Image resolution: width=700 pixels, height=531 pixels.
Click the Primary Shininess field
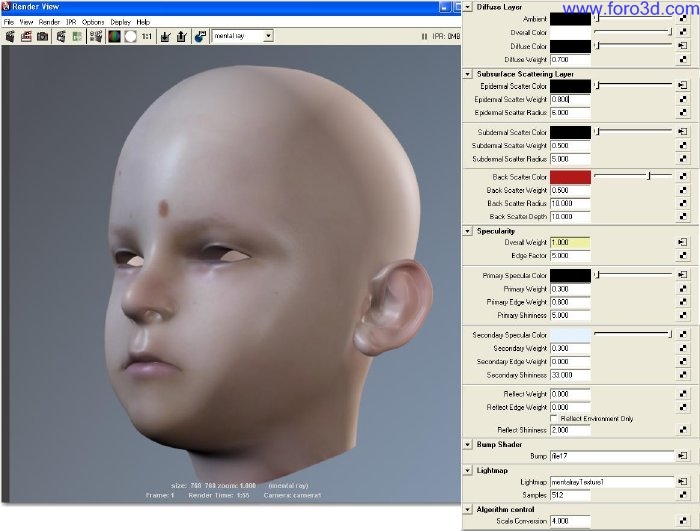(570, 315)
